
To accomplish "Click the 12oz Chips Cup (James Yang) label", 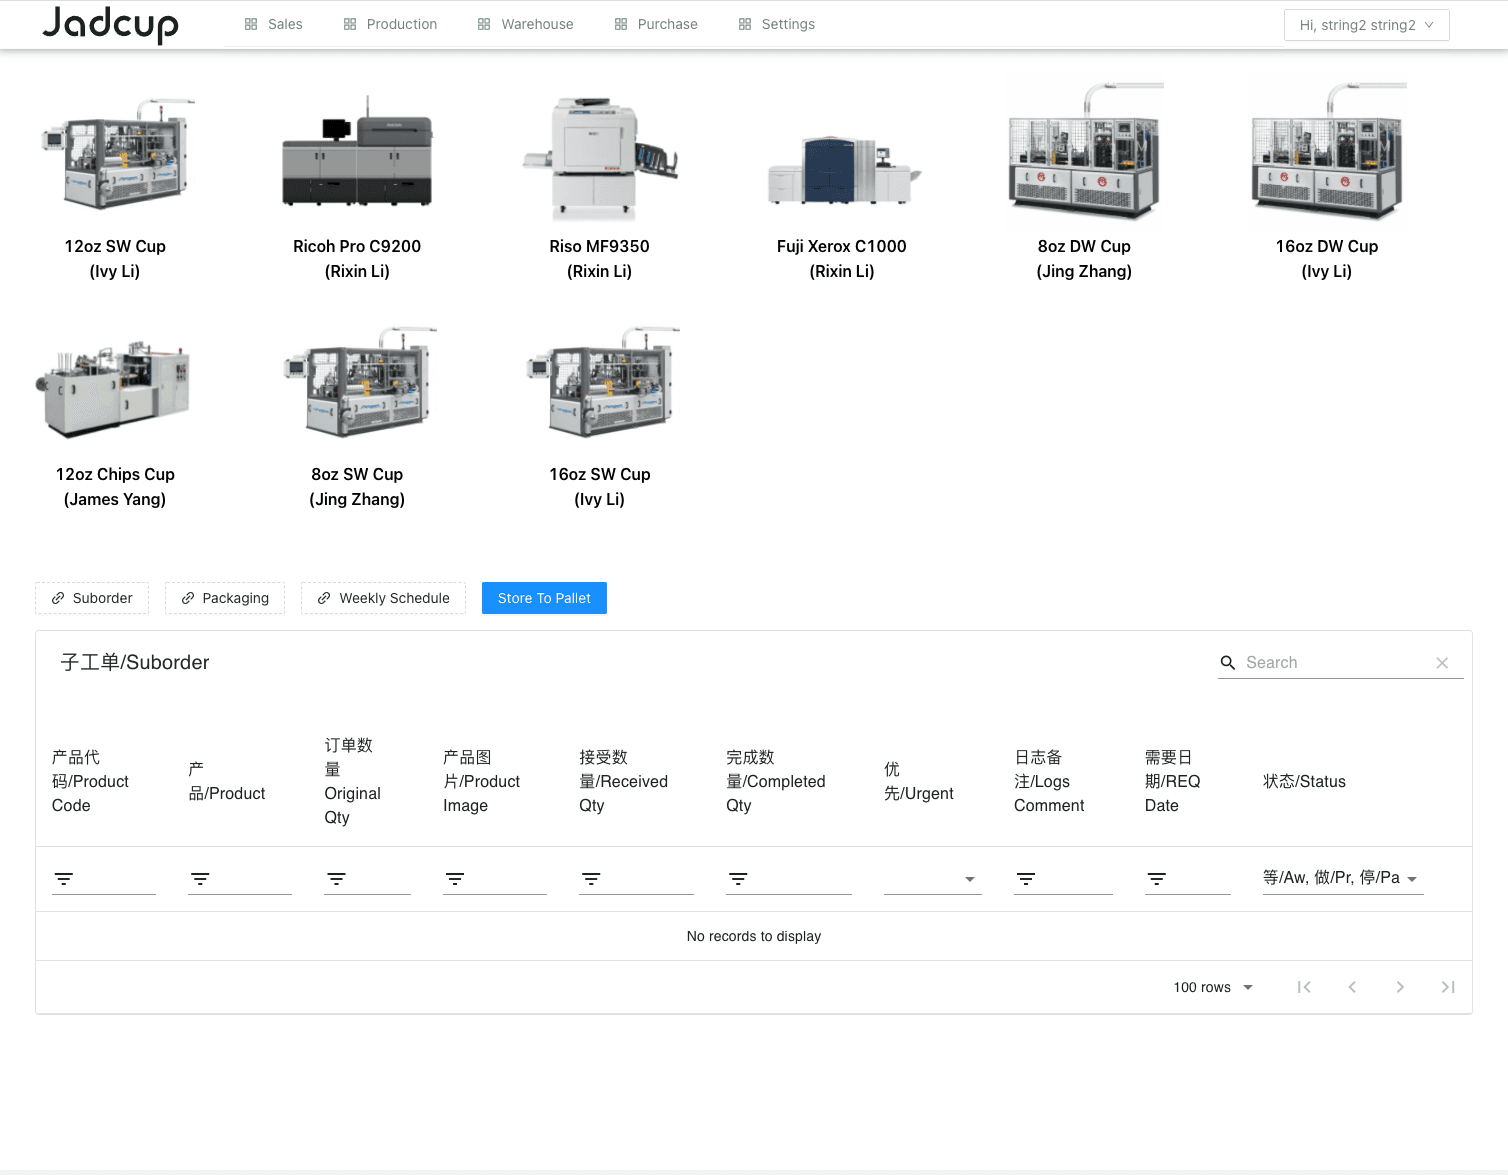I will click(115, 486).
